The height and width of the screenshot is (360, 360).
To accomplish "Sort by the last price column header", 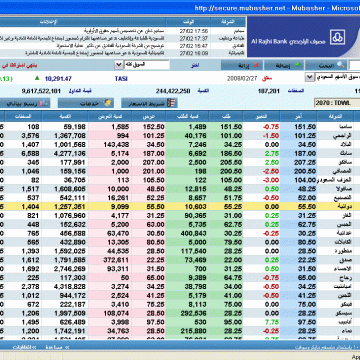I will click(x=299, y=116).
